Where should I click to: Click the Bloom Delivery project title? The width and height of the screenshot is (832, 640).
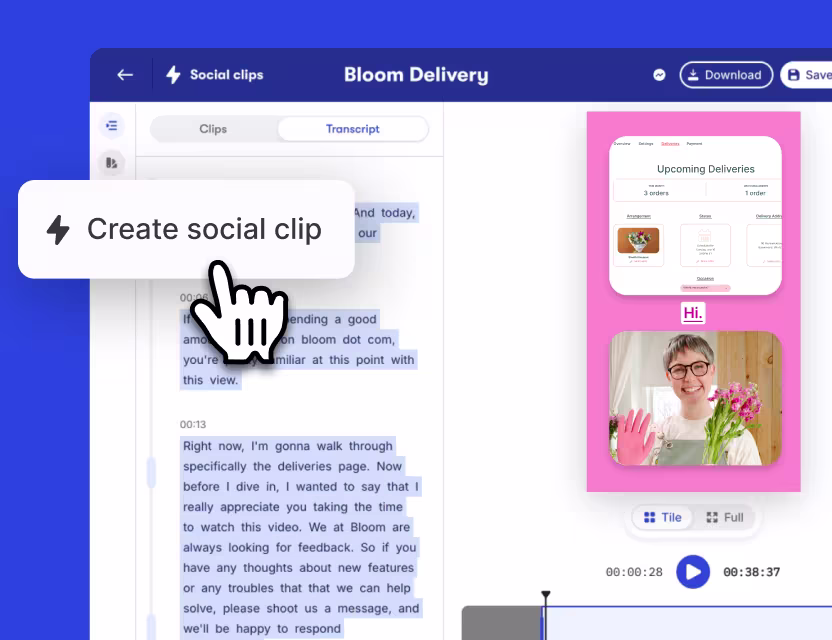(x=416, y=75)
